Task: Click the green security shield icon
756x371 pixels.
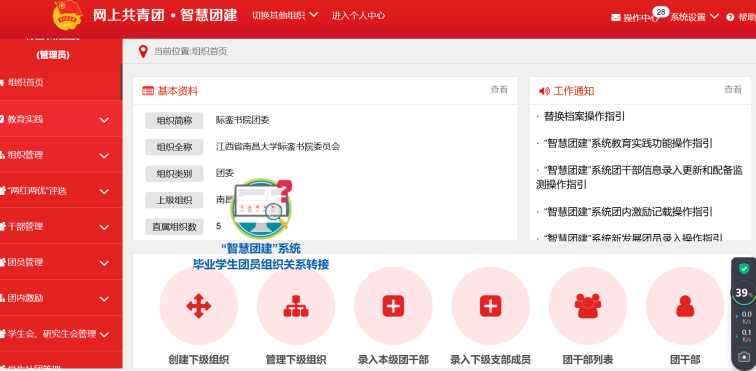Action: pyautogui.click(x=744, y=268)
